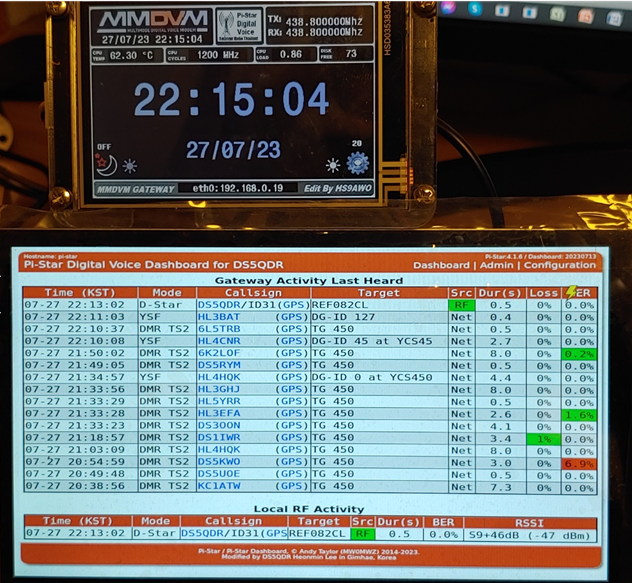Click the 'Dur(s)' header in Gateway table
Screen dimensions: 632x583
pyautogui.click(x=501, y=293)
